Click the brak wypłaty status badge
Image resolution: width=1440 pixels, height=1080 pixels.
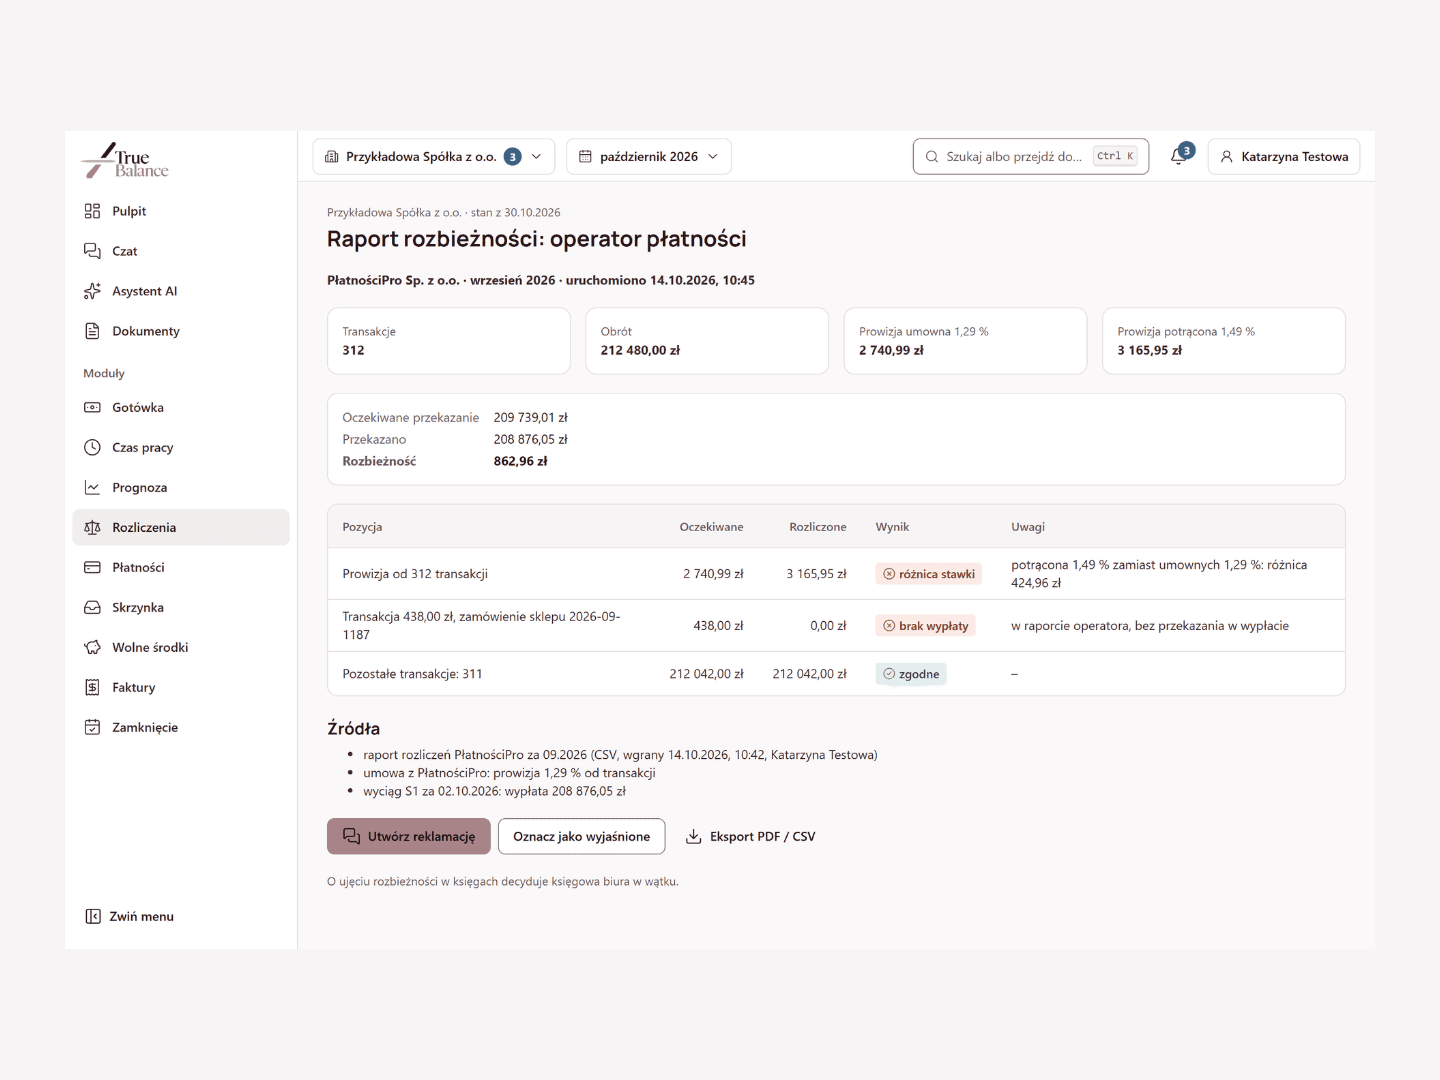pos(926,626)
